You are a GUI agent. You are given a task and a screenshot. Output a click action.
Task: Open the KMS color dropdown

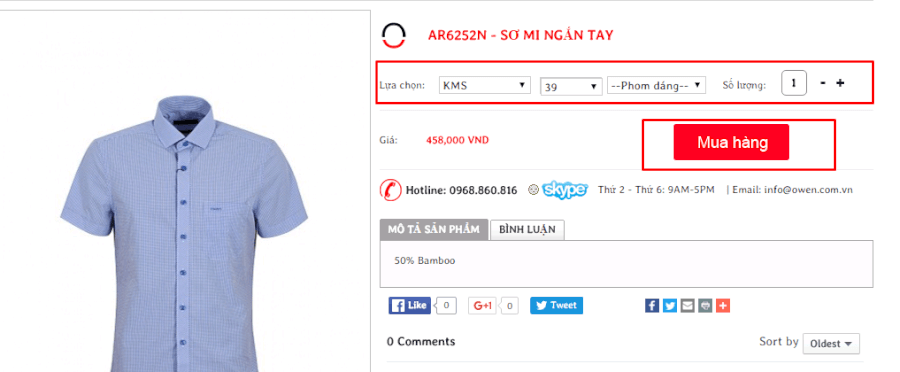484,86
